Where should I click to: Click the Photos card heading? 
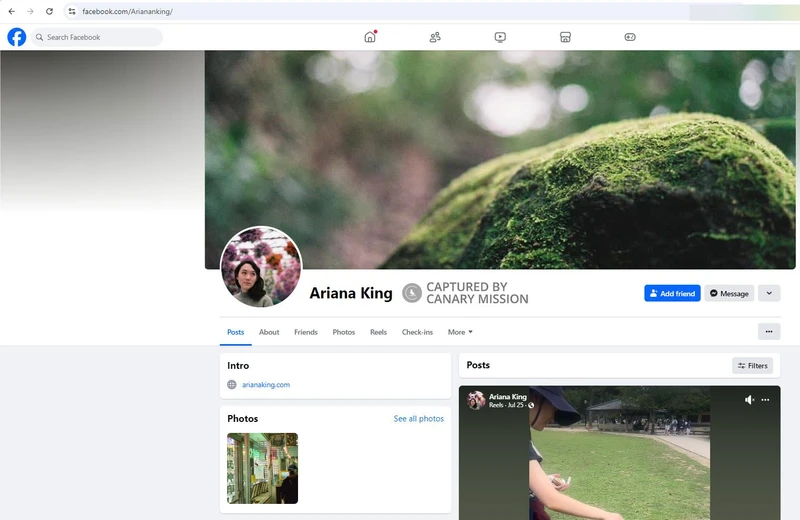(243, 418)
